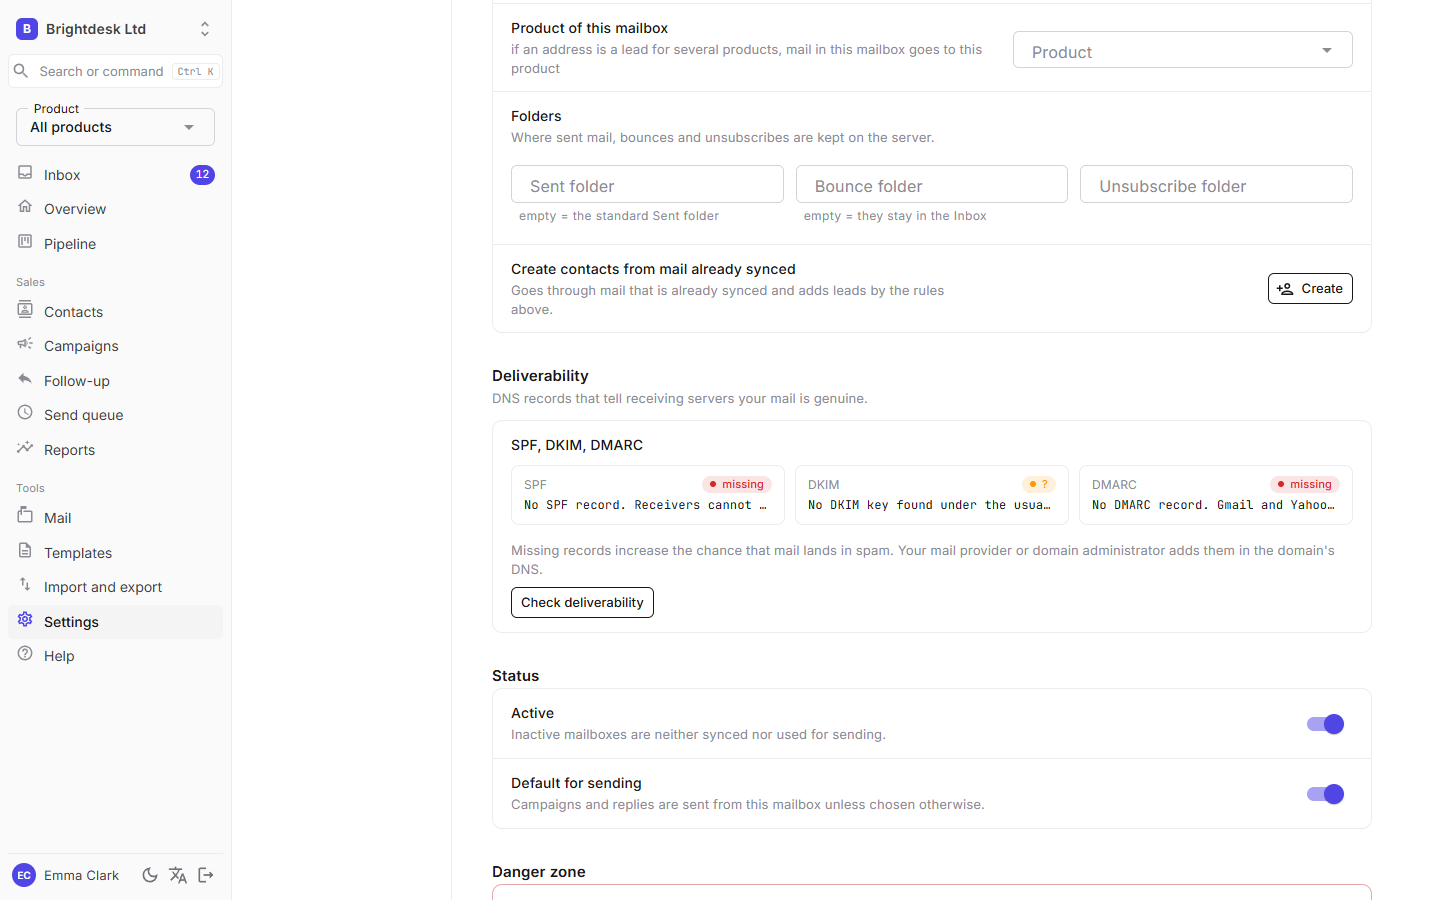Open the All products sidebar dropdown
Viewport: 1440px width, 900px height.
point(115,127)
